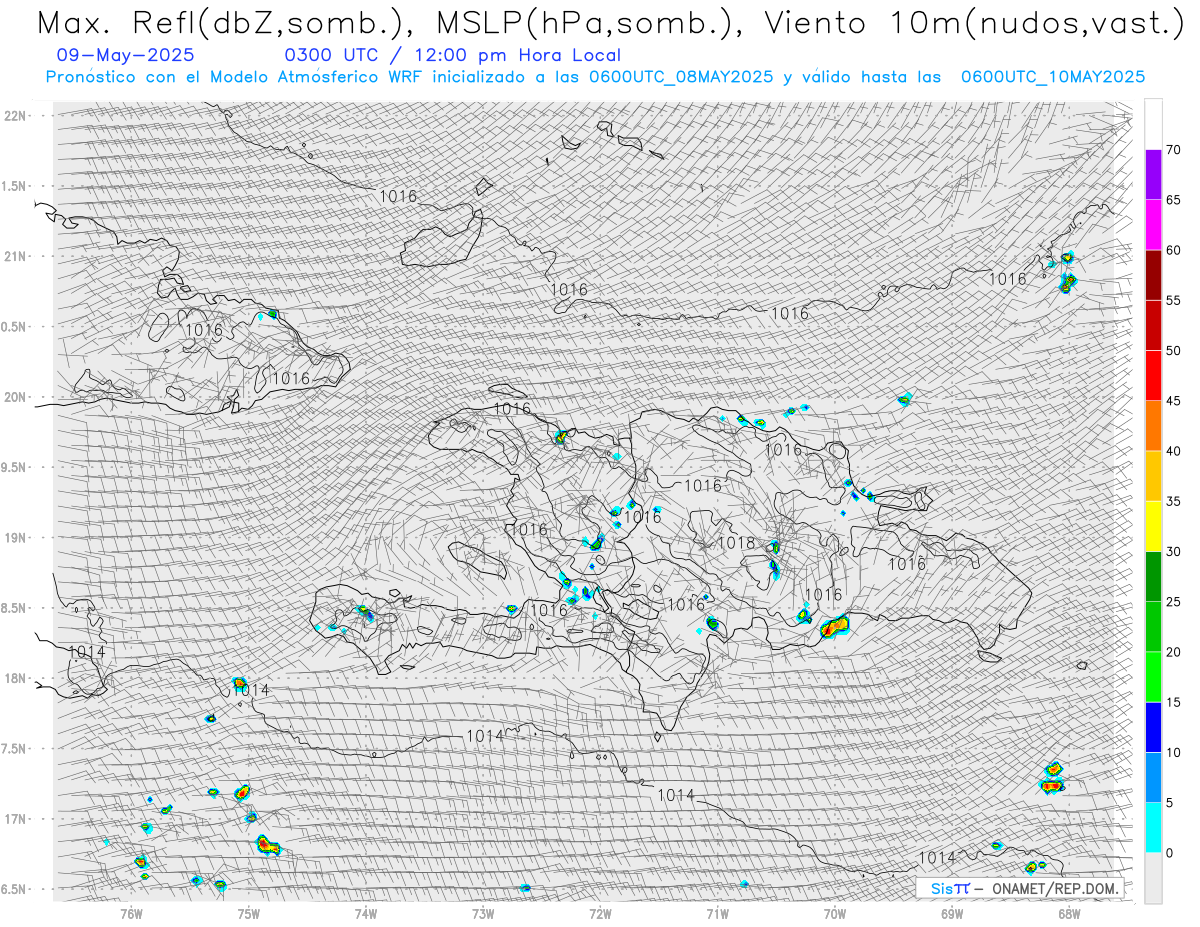Click the gold 35–40 dBZ colorbar swatch

1153,476
